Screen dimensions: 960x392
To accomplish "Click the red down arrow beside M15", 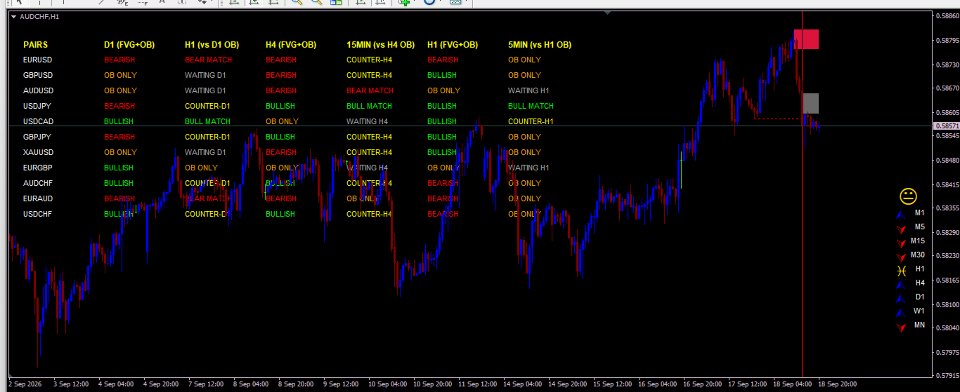I will 901,243.
